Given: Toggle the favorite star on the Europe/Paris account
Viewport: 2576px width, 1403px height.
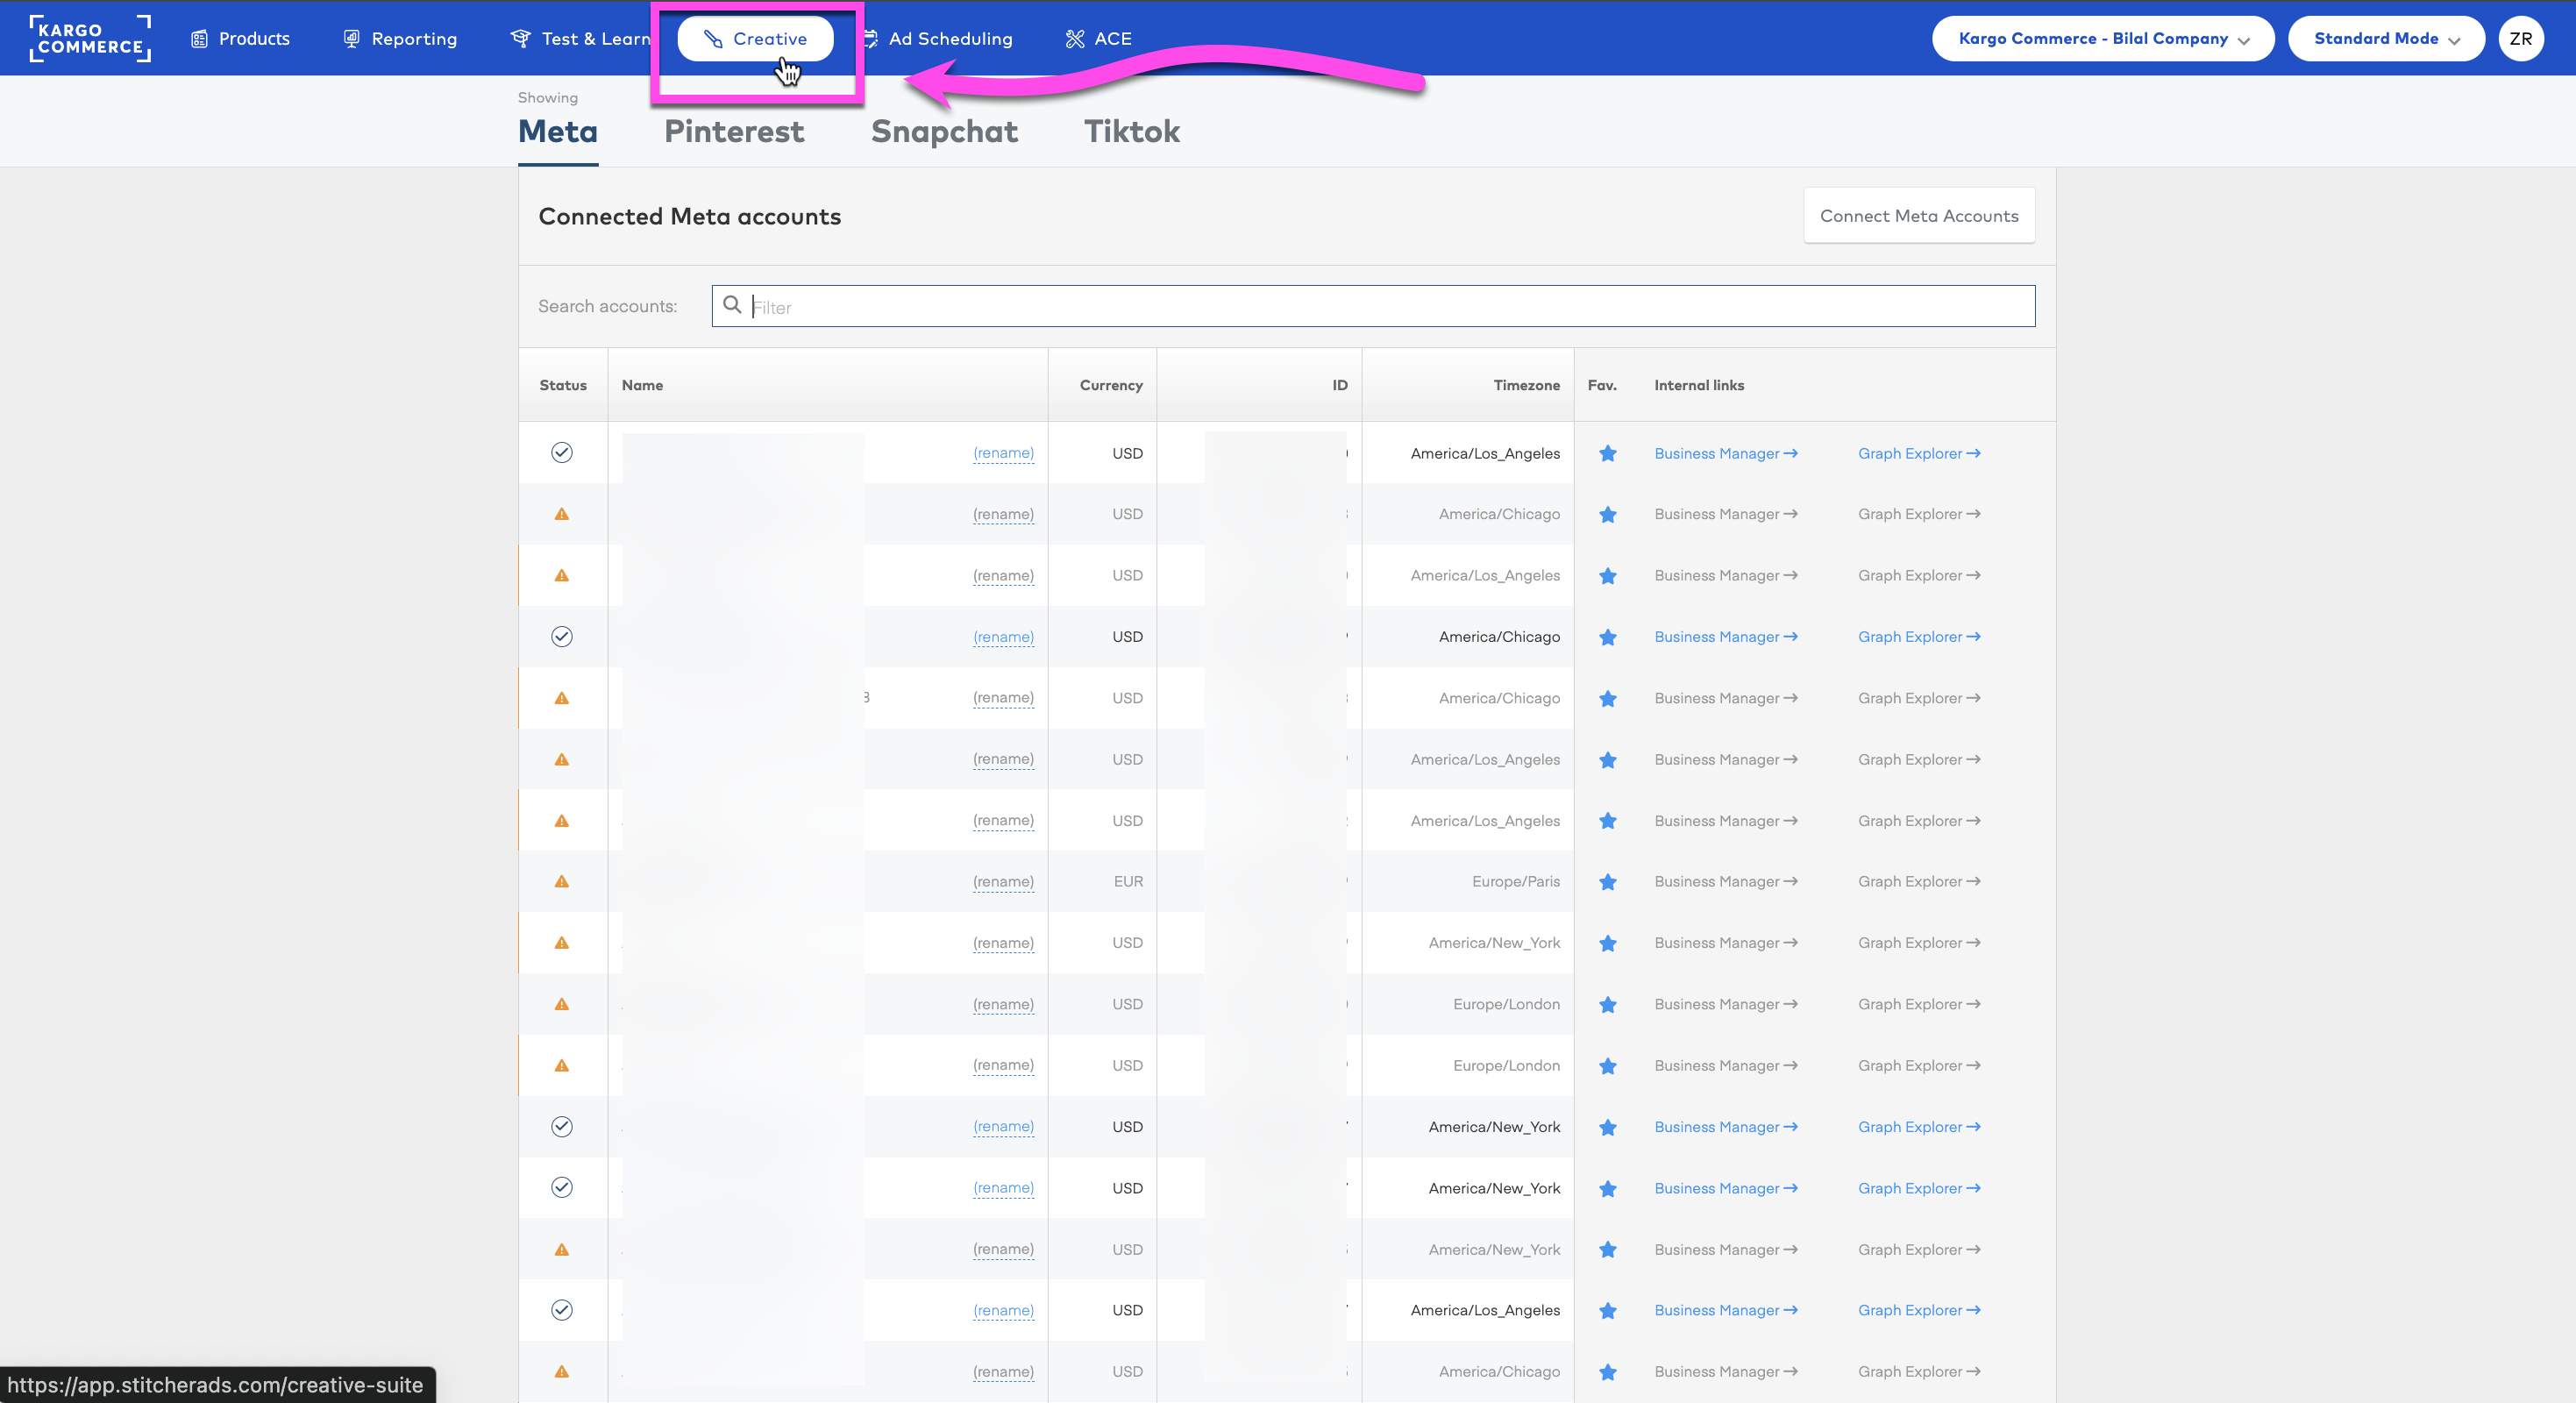Looking at the screenshot, I should (1608, 882).
